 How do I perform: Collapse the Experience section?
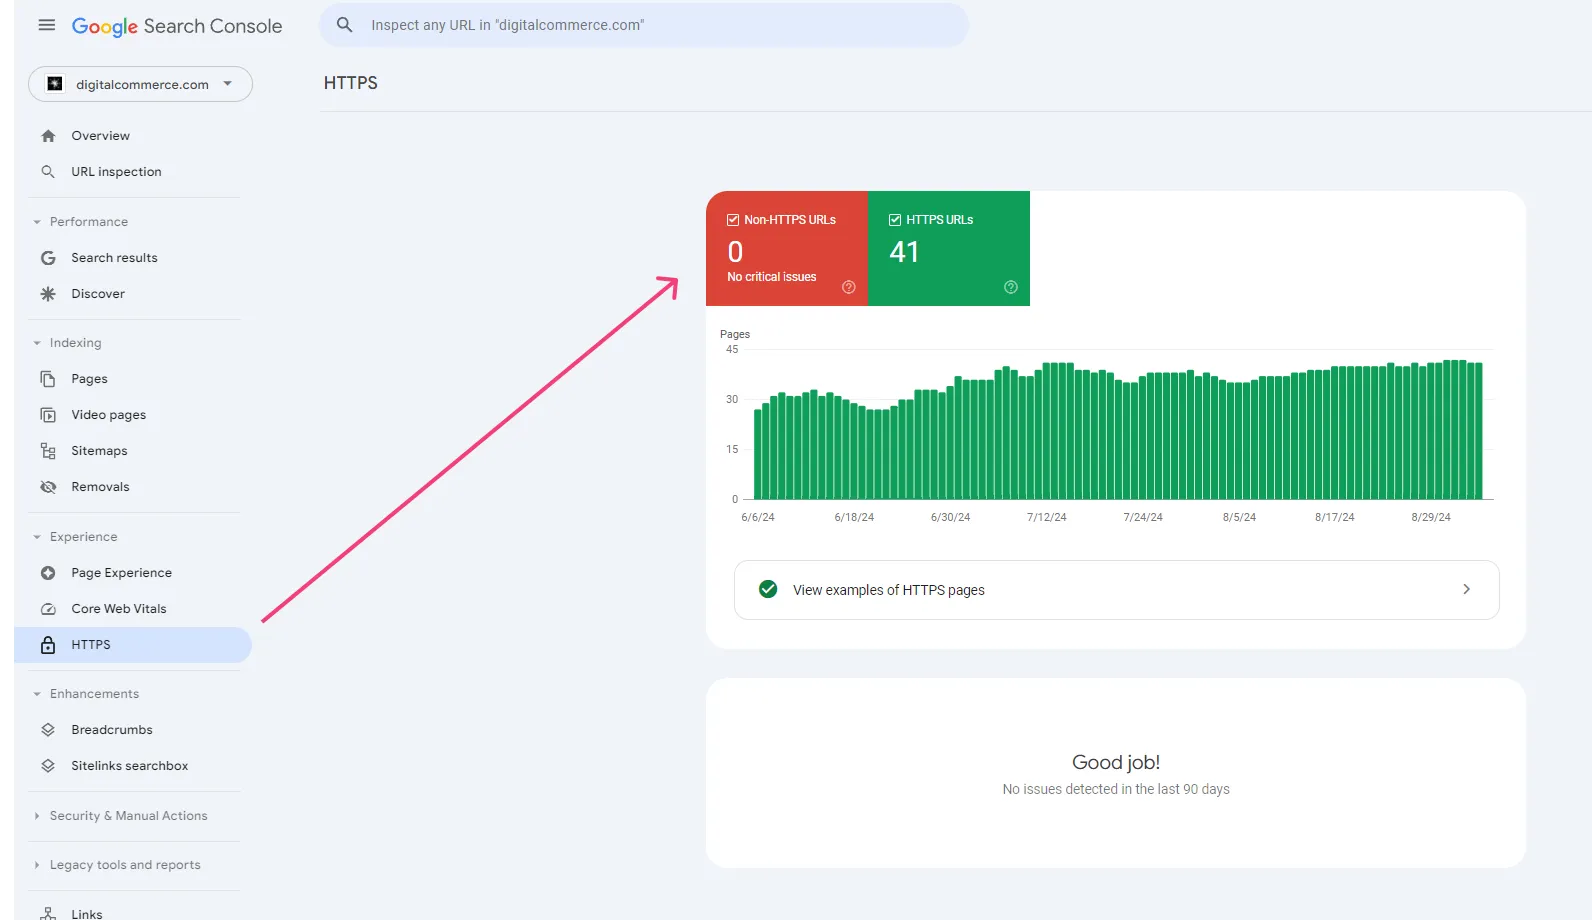click(x=37, y=537)
